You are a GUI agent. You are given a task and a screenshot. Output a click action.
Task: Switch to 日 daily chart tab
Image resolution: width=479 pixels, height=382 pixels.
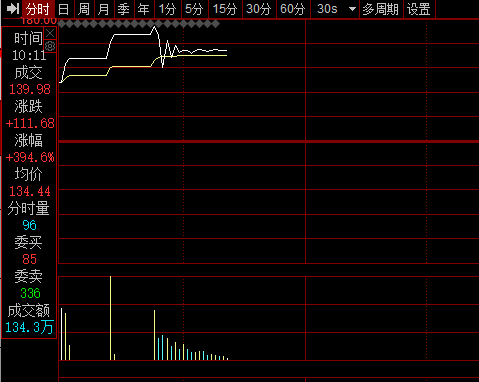pyautogui.click(x=64, y=9)
